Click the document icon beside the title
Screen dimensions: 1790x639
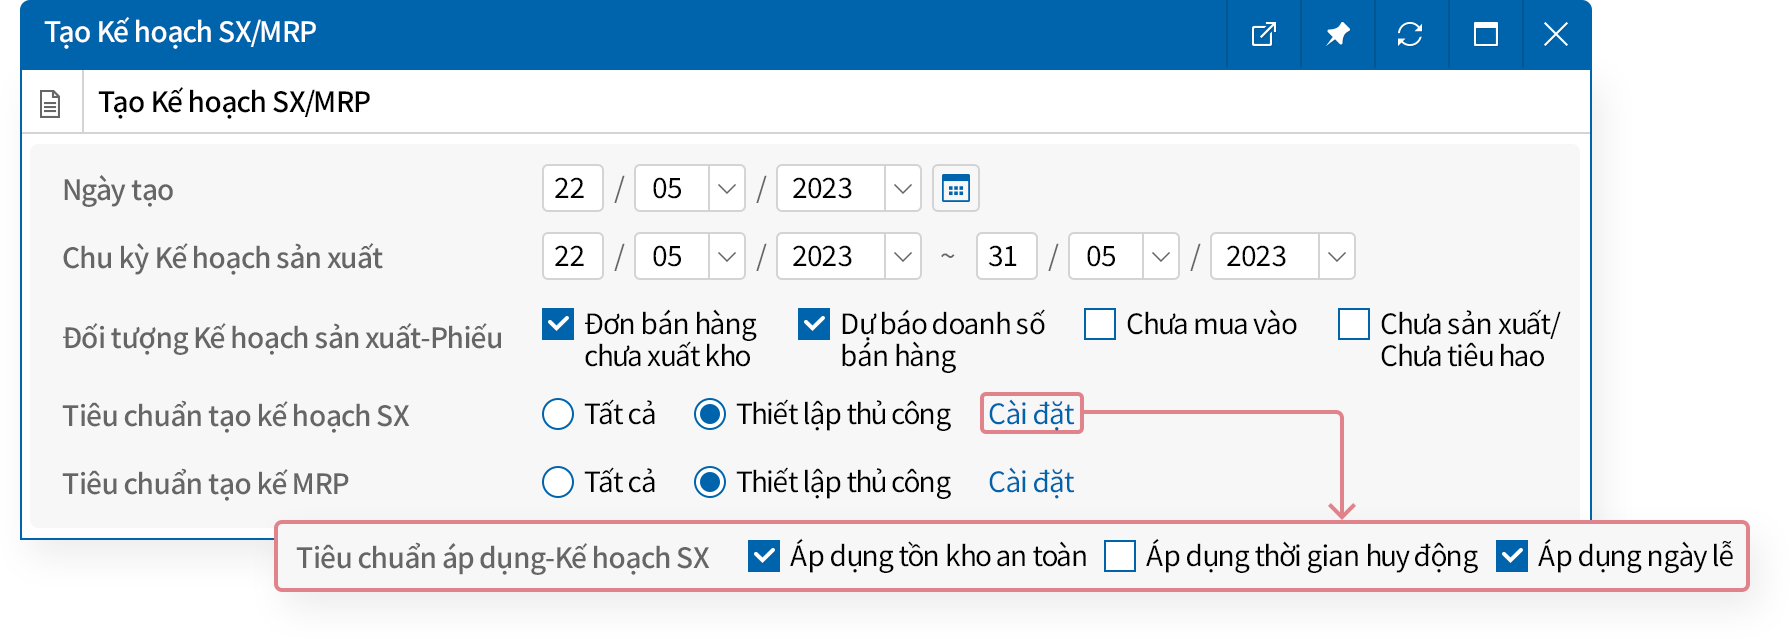tap(50, 103)
